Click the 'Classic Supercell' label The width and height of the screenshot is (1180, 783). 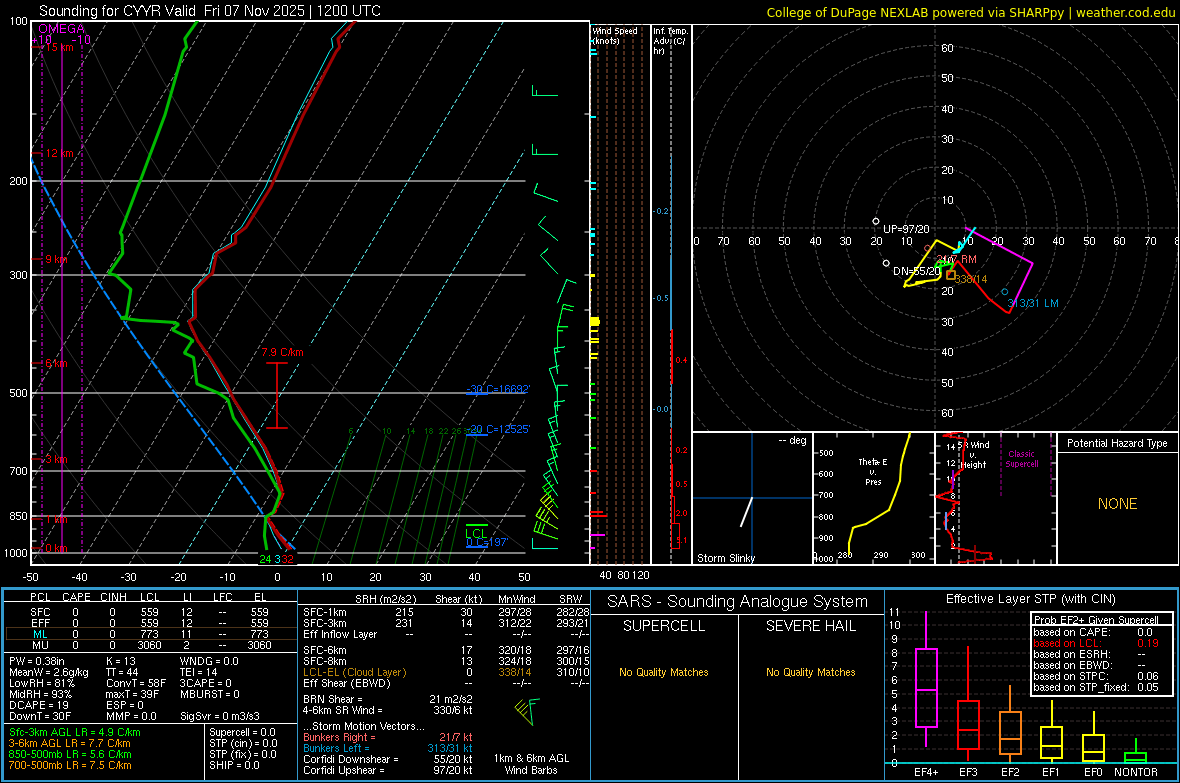tap(1021, 459)
